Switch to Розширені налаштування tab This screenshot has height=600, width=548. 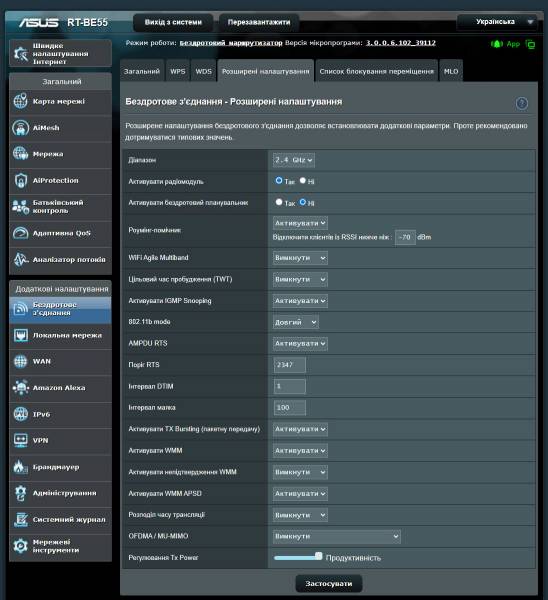point(266,71)
